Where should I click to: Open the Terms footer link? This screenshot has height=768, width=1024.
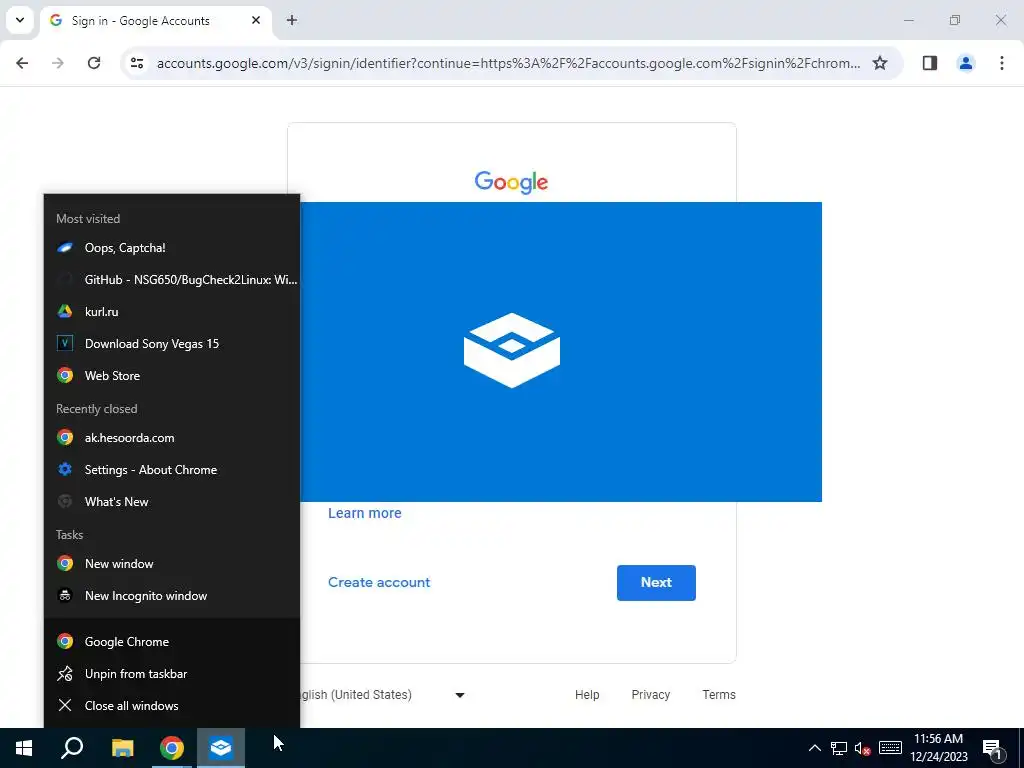pos(719,694)
